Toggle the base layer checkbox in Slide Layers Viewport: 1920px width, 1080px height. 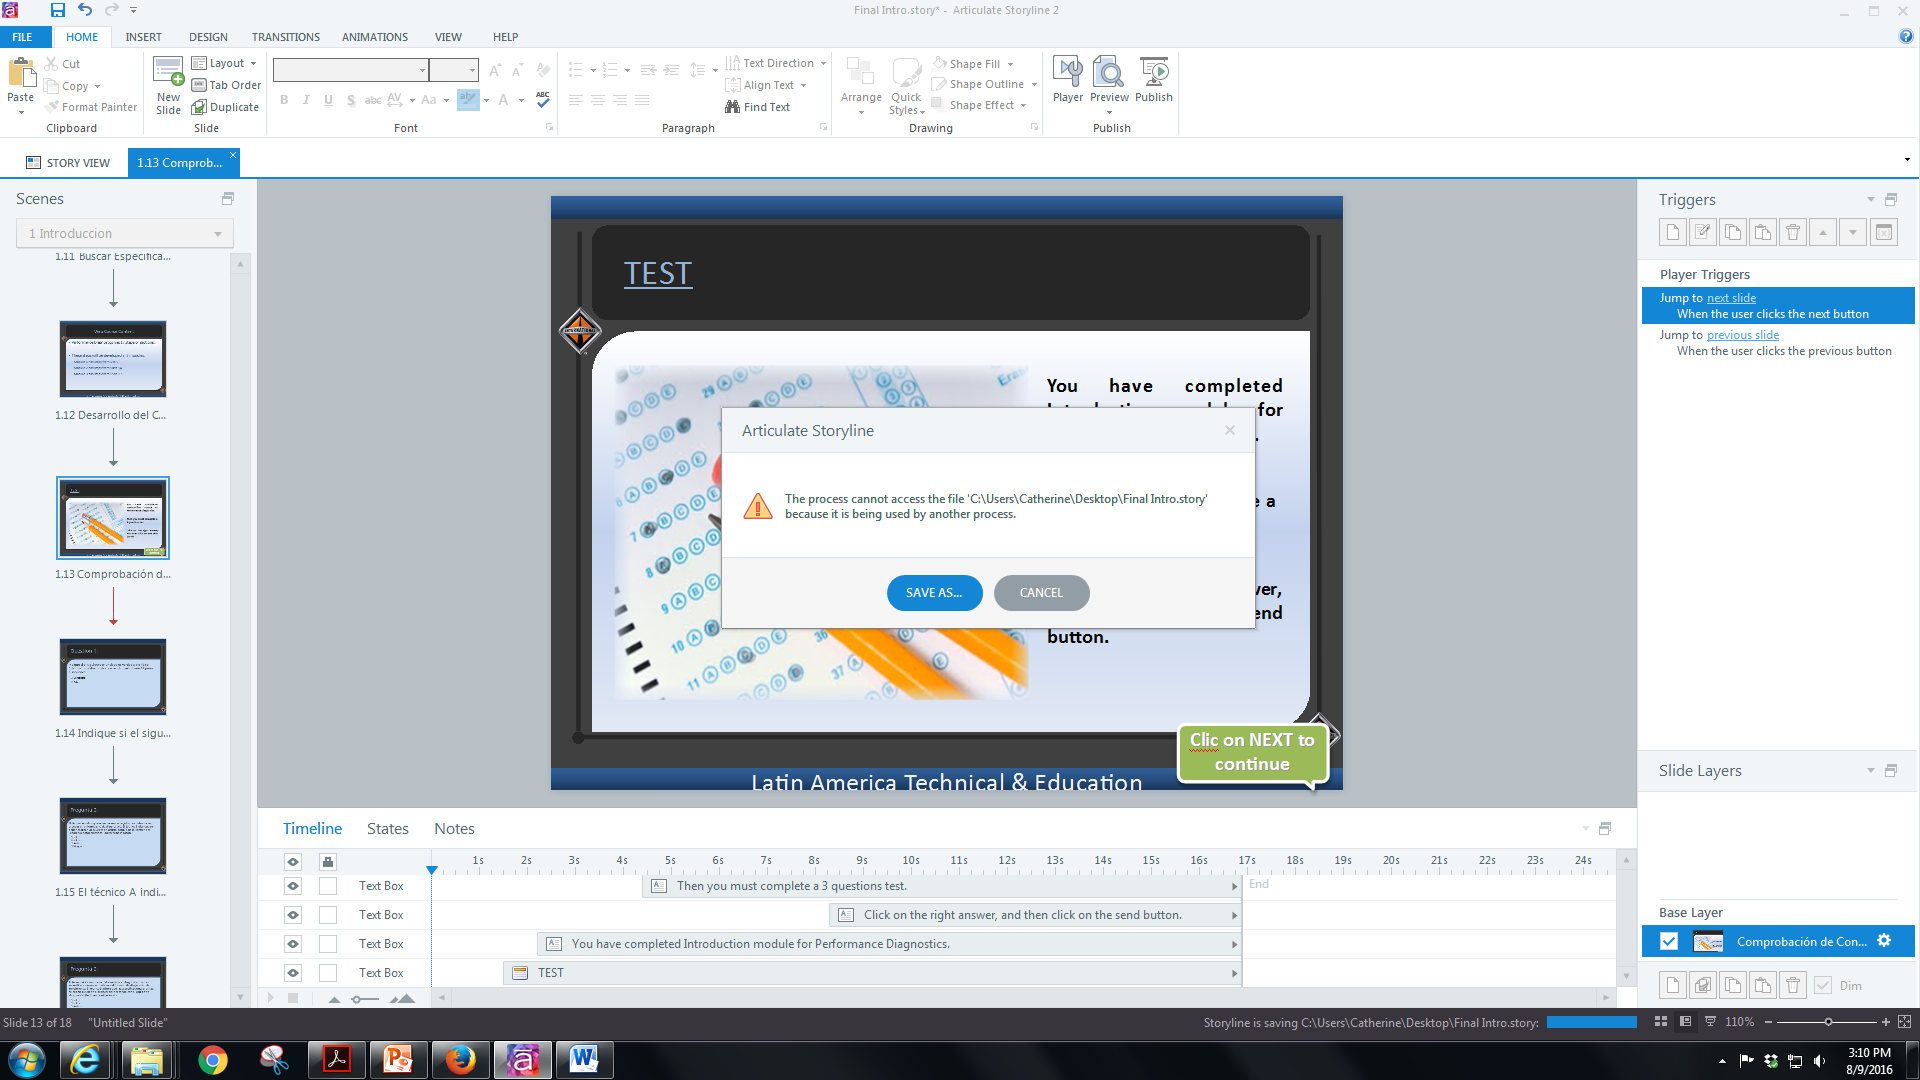[x=1669, y=941]
